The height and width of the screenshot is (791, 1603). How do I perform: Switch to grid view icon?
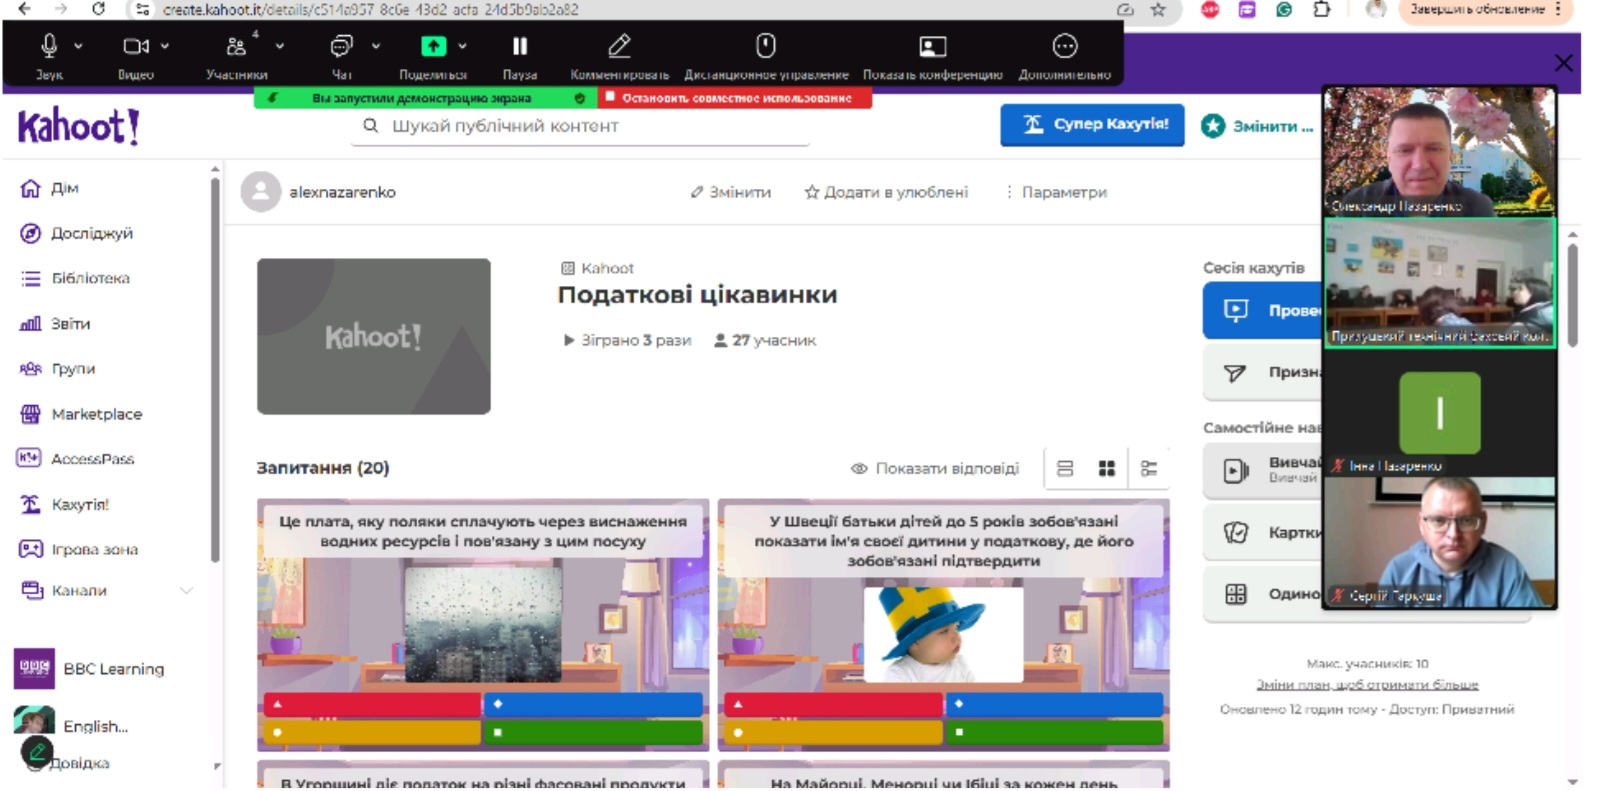(x=1107, y=468)
